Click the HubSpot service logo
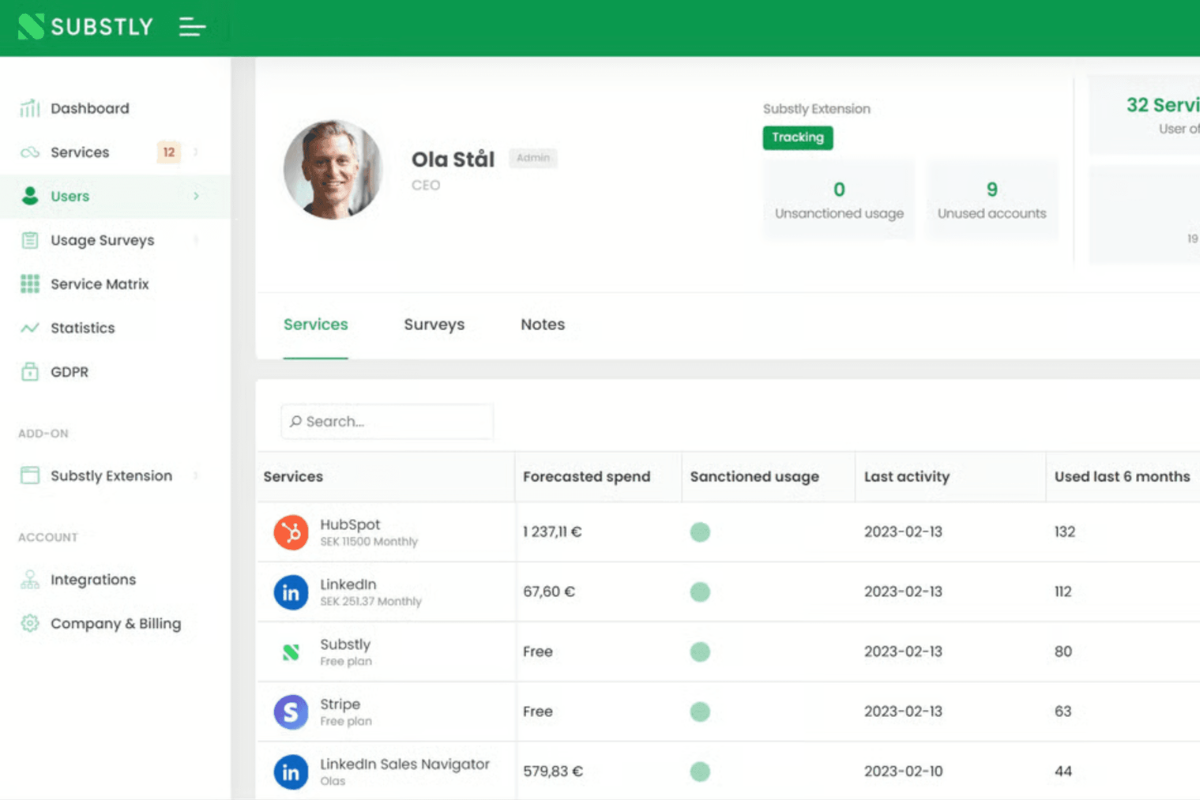The width and height of the screenshot is (1200, 800). [x=291, y=532]
